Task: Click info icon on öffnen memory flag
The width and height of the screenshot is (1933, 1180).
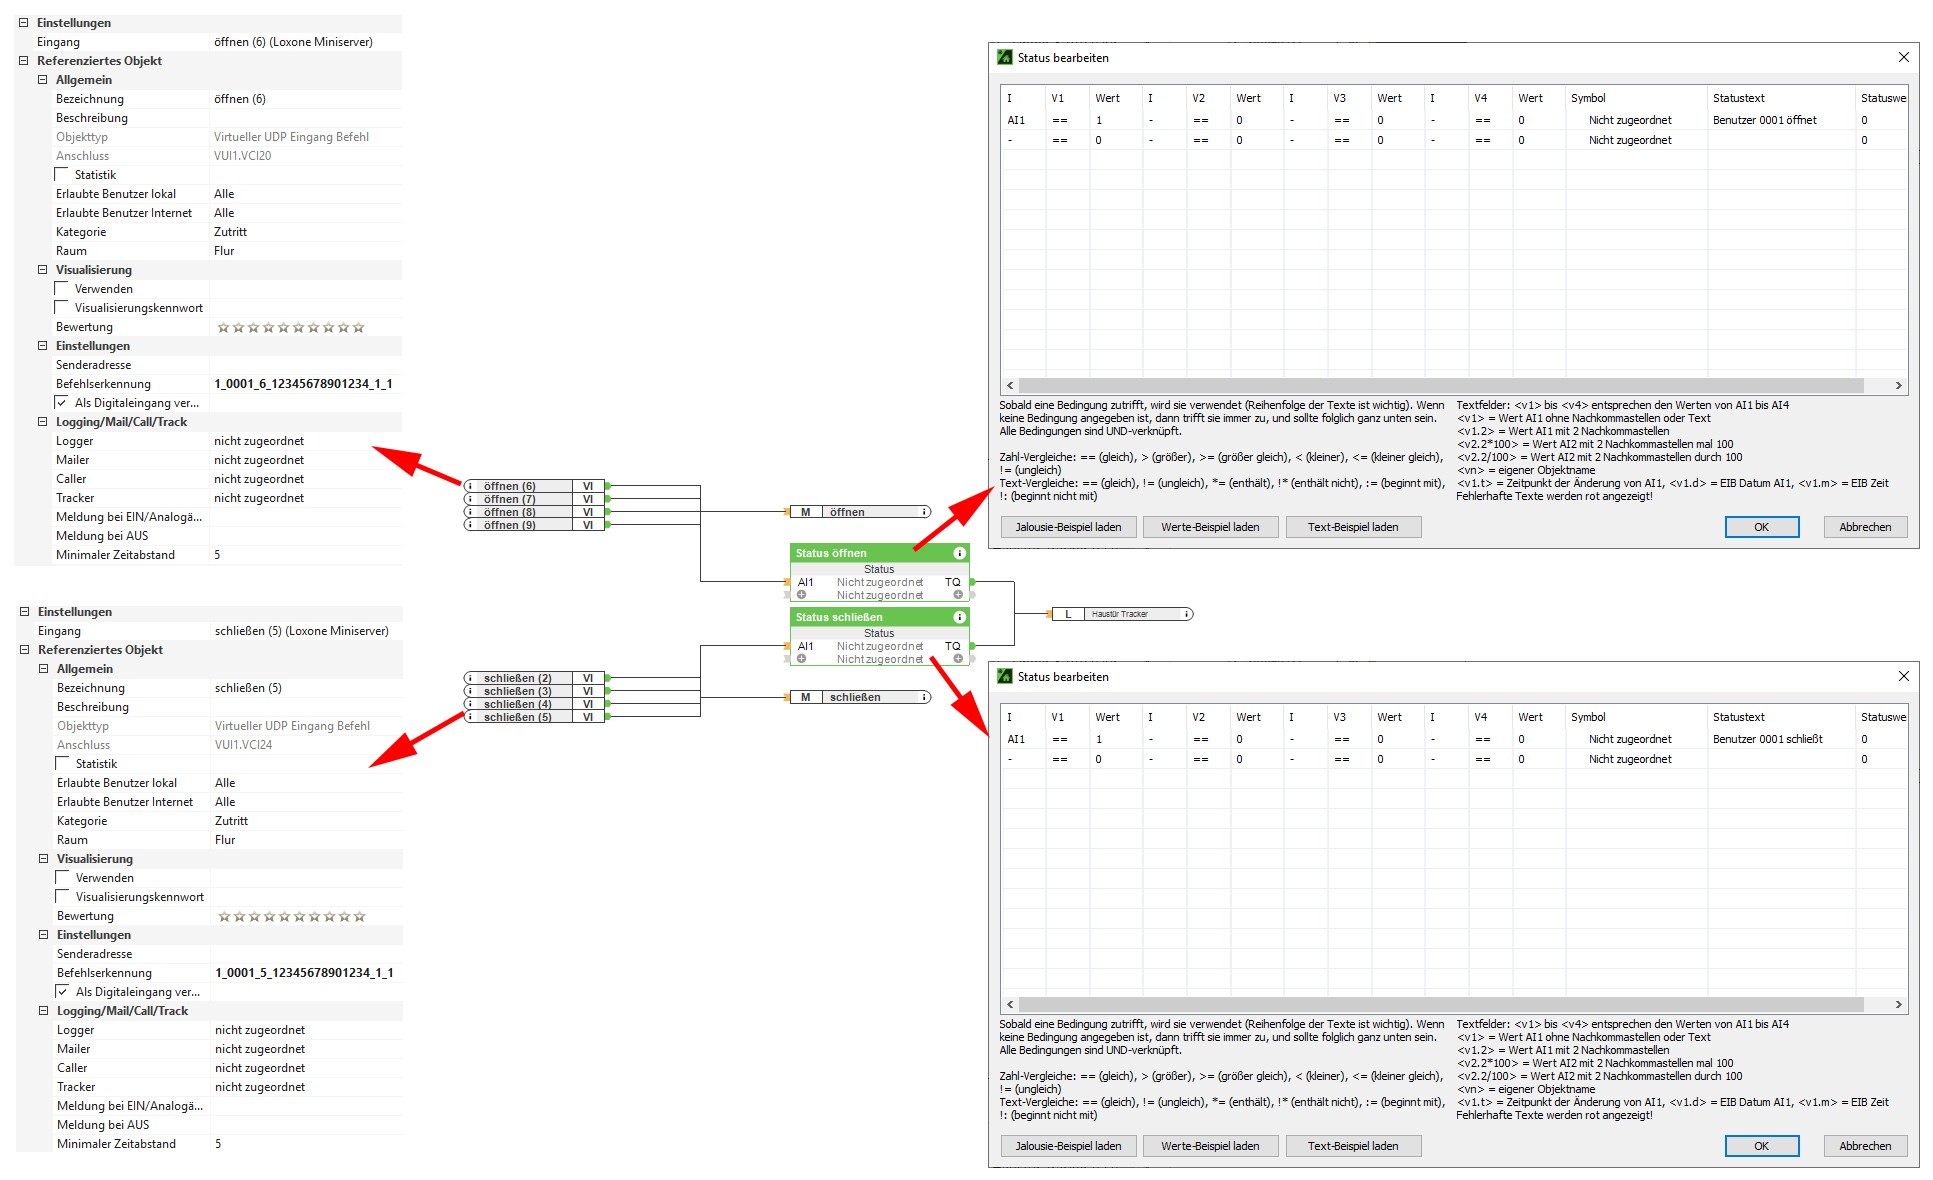Action: 924,512
